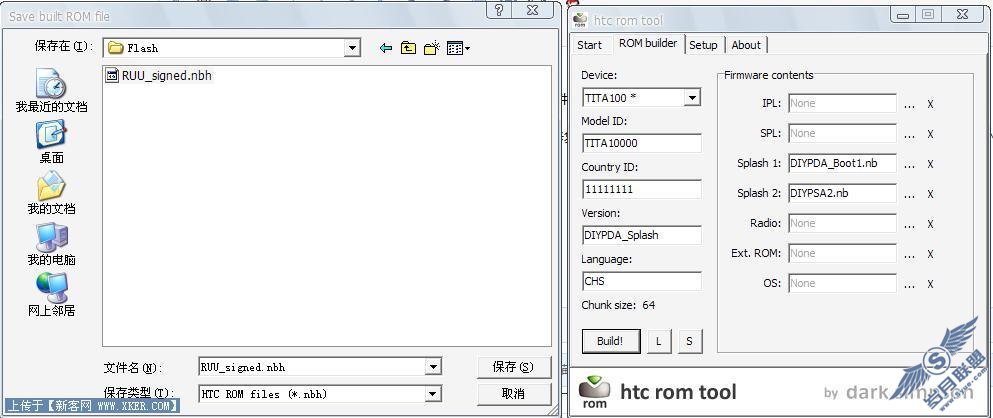Clear the Splash 2 entry with X
The height and width of the screenshot is (418, 993).
930,194
